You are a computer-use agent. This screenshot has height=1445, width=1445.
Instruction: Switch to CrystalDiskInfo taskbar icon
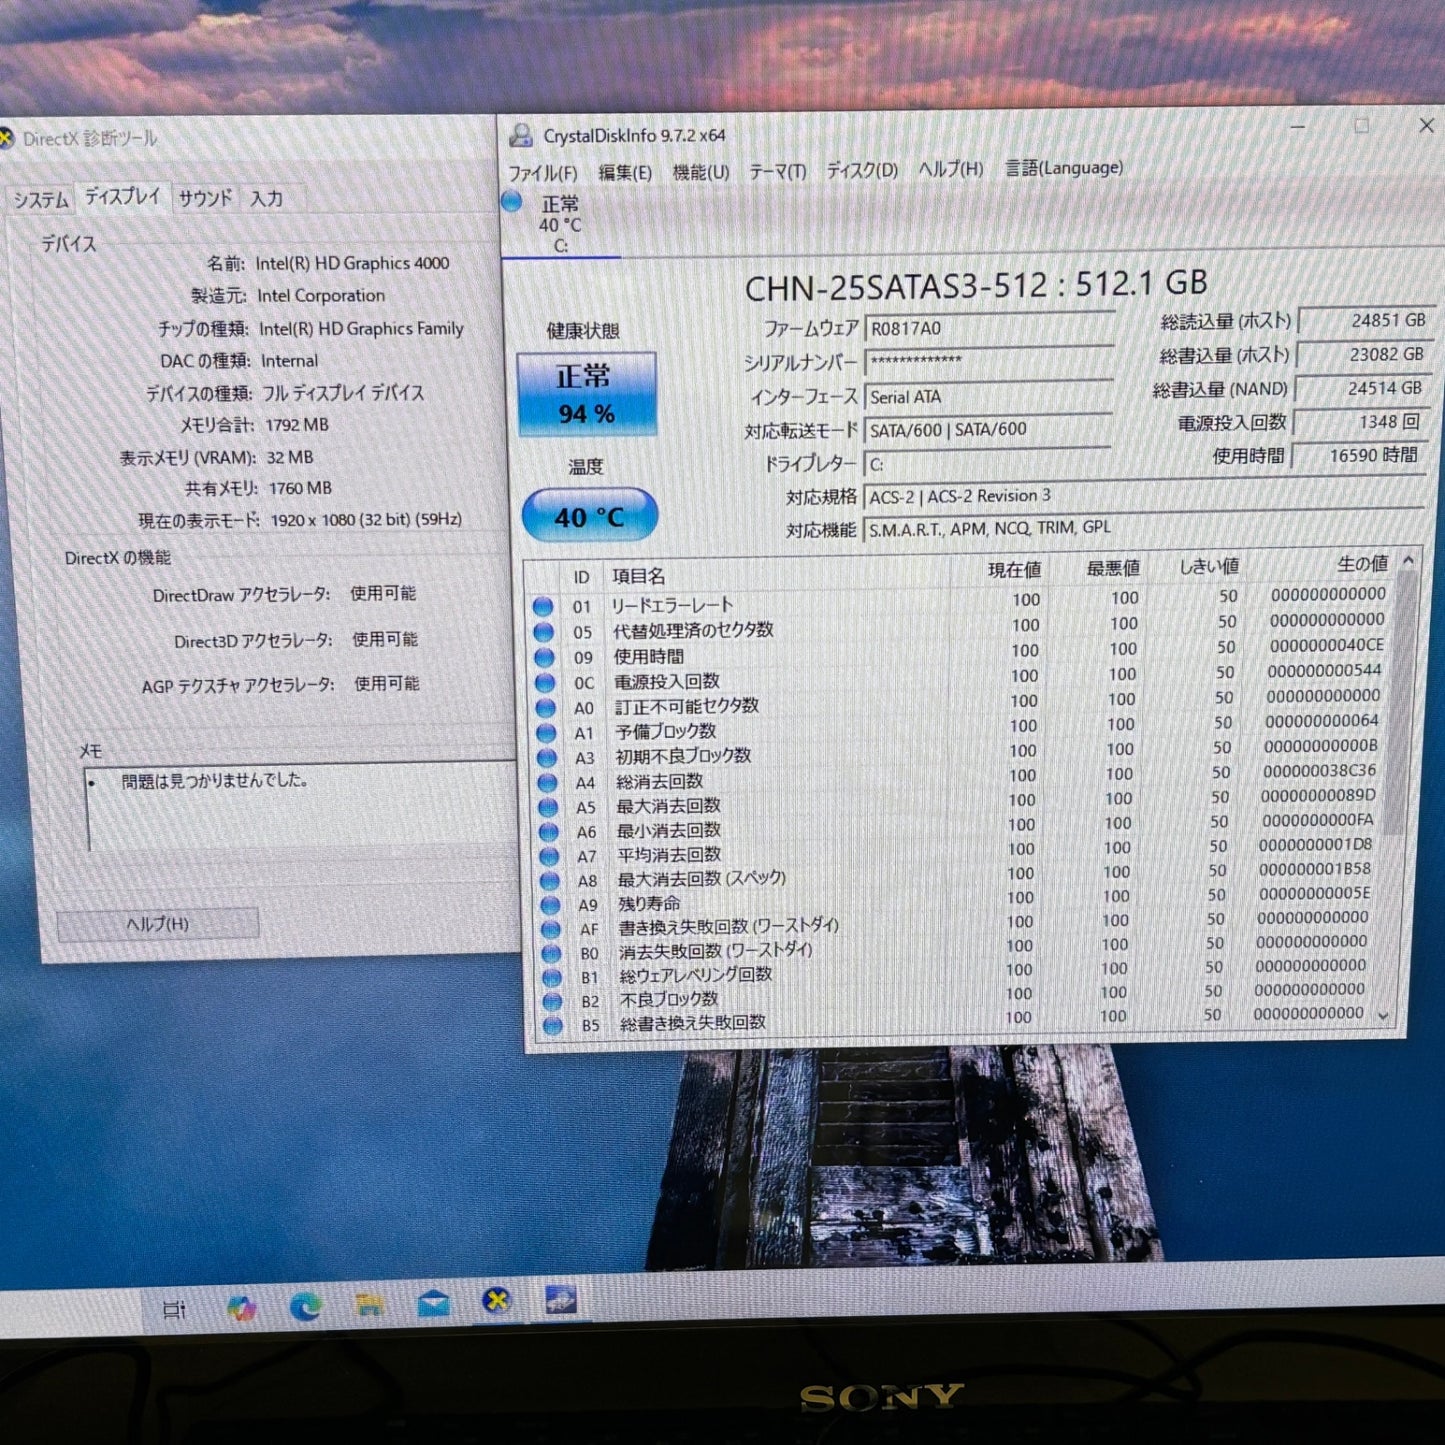click(560, 1300)
